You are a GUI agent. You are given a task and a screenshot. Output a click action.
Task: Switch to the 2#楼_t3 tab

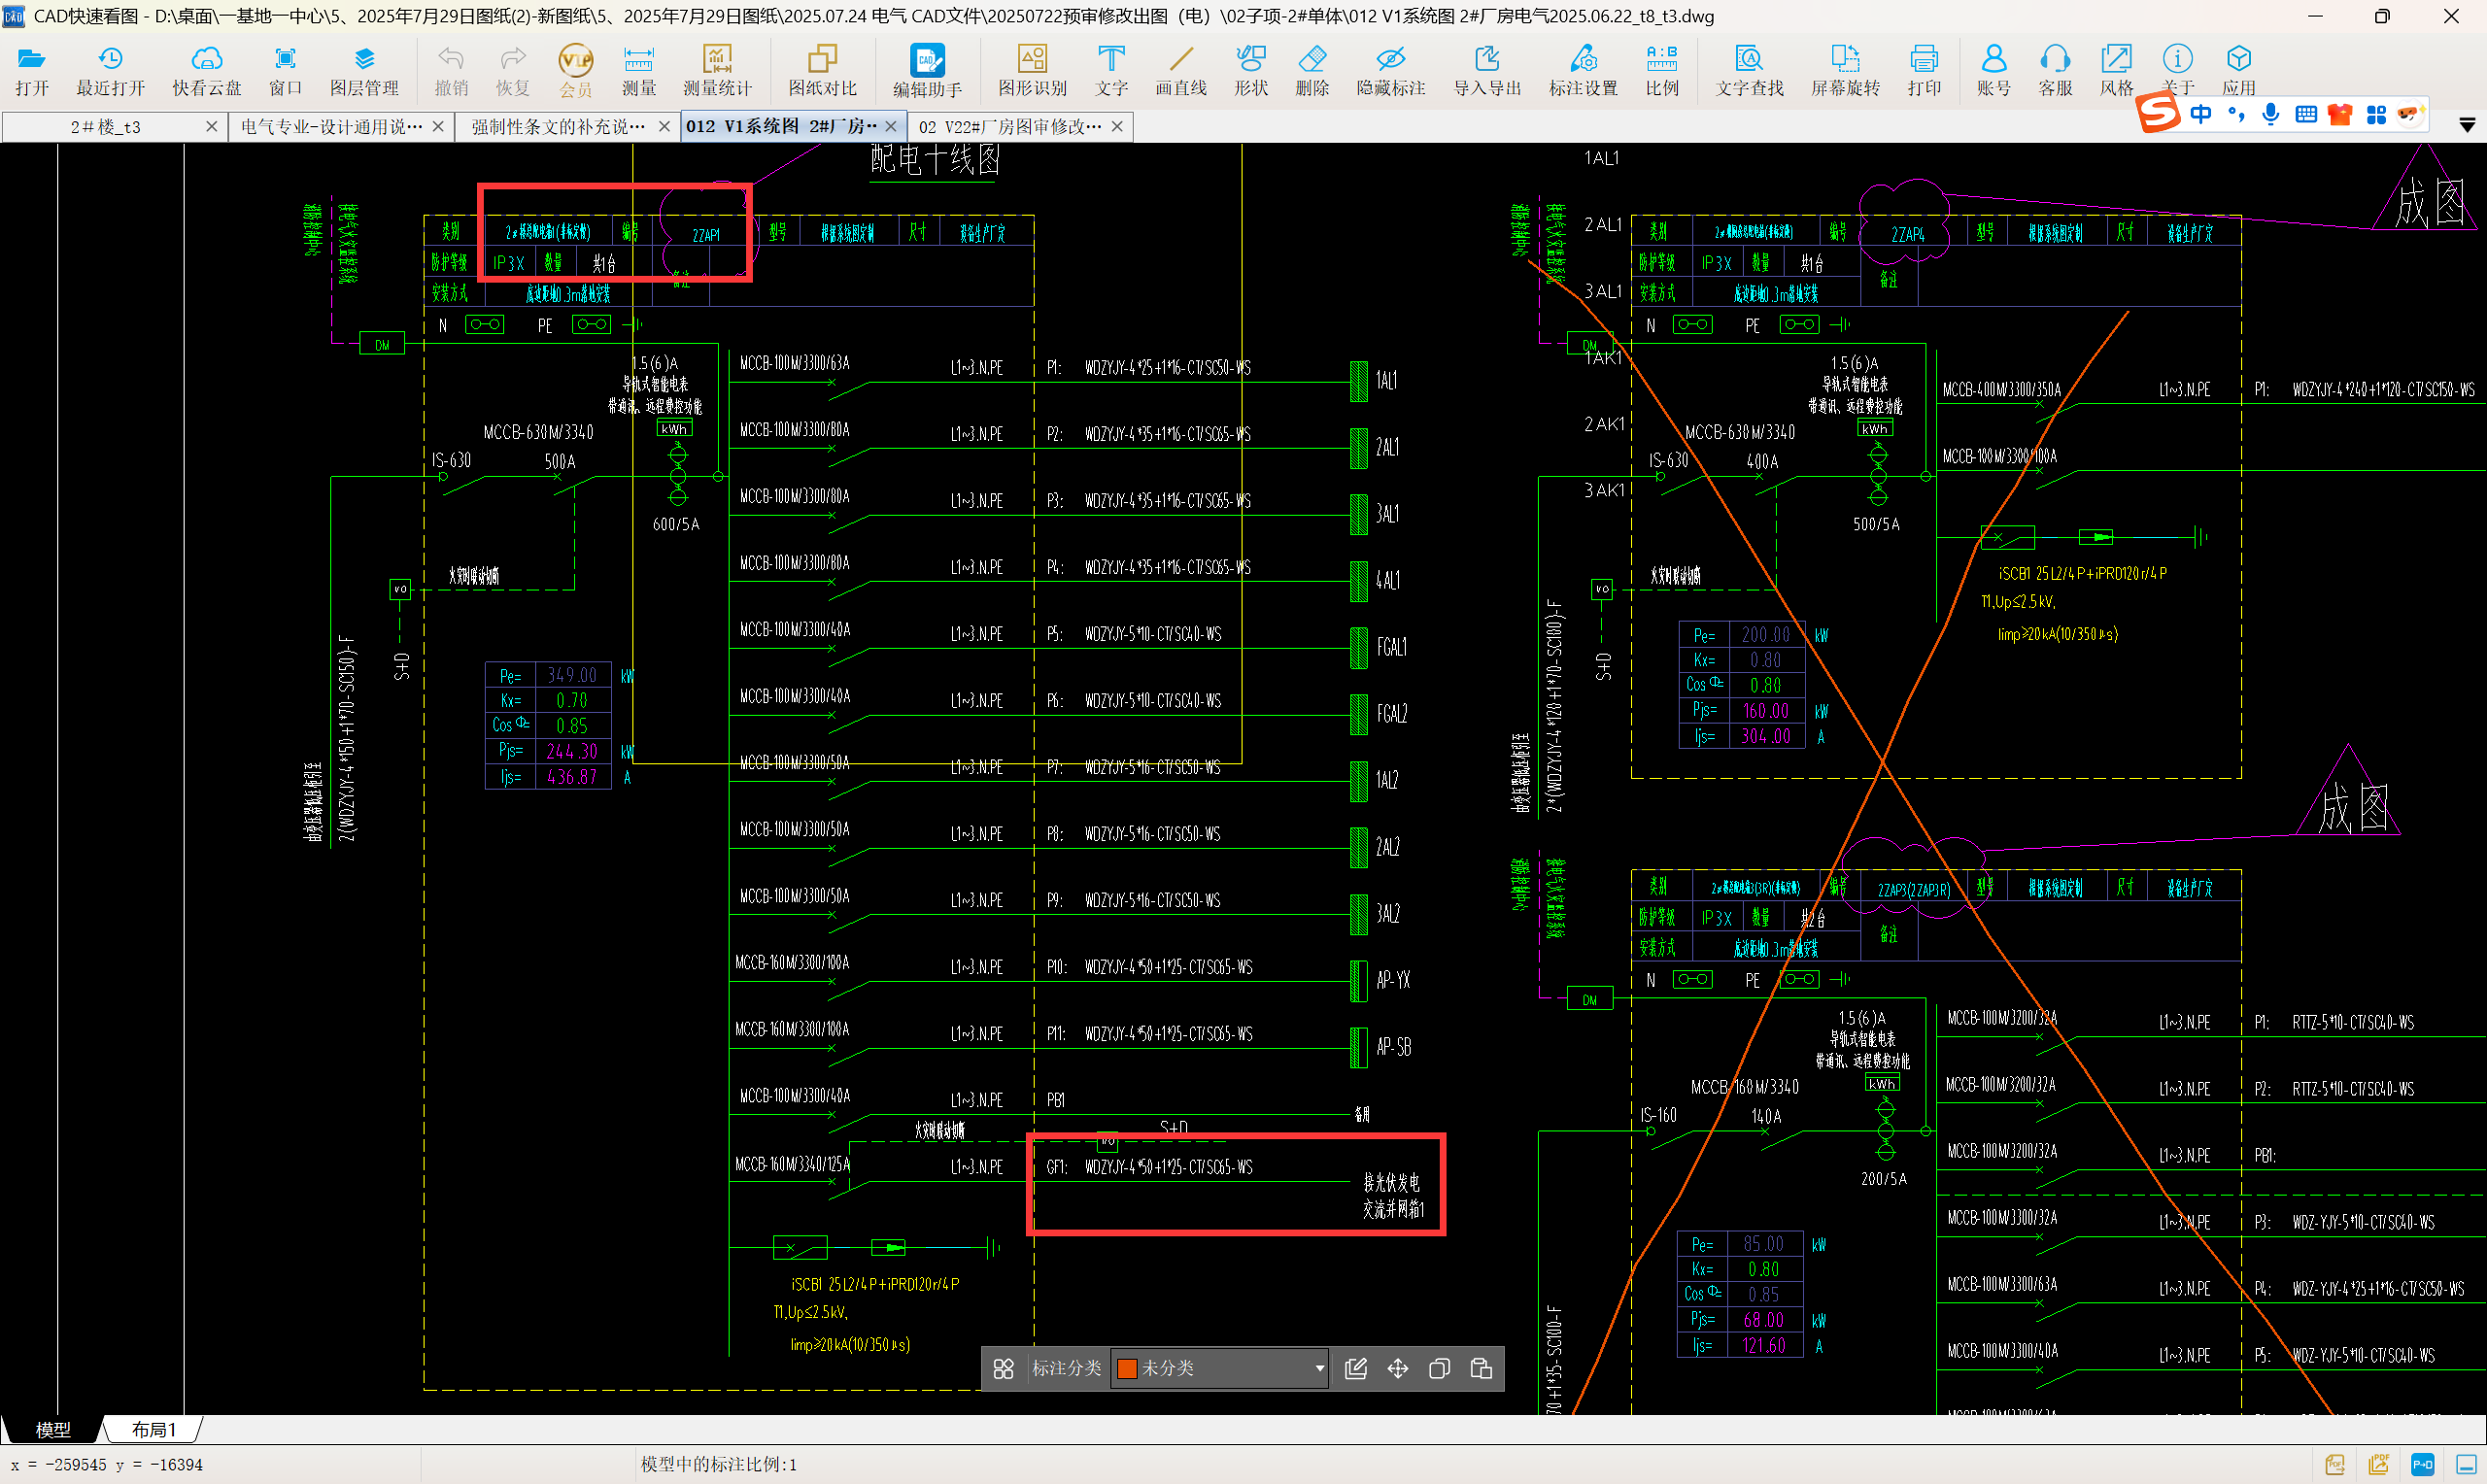tap(105, 127)
